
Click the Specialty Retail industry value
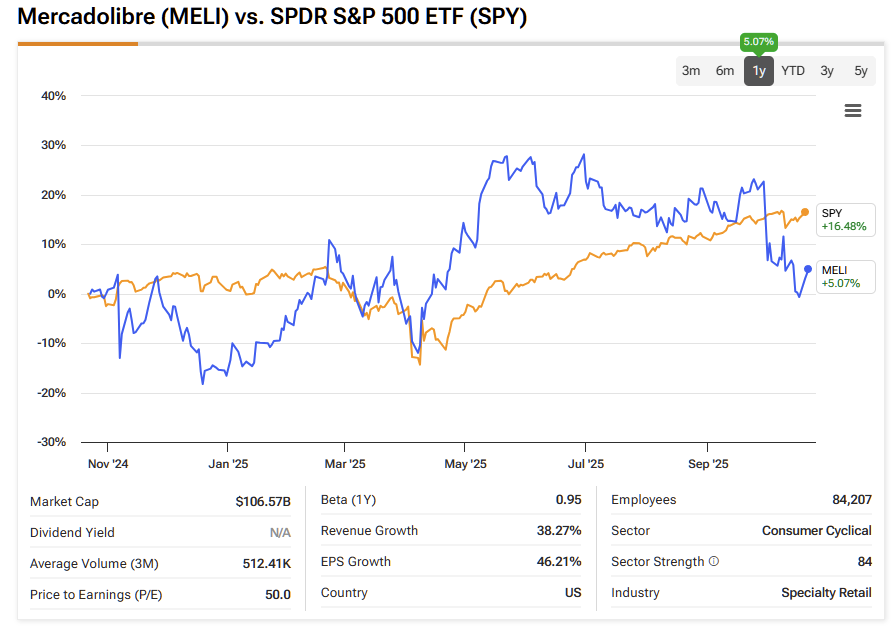826,593
